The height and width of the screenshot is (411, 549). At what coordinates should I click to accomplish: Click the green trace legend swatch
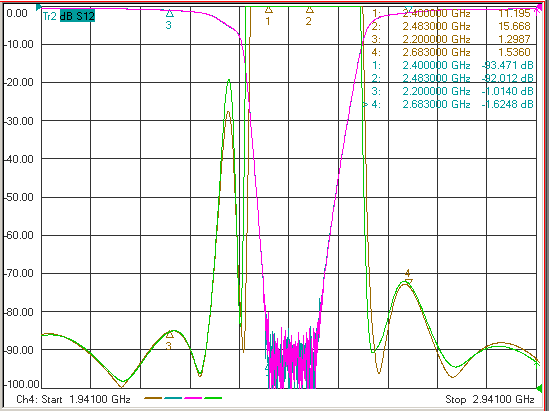213,398
